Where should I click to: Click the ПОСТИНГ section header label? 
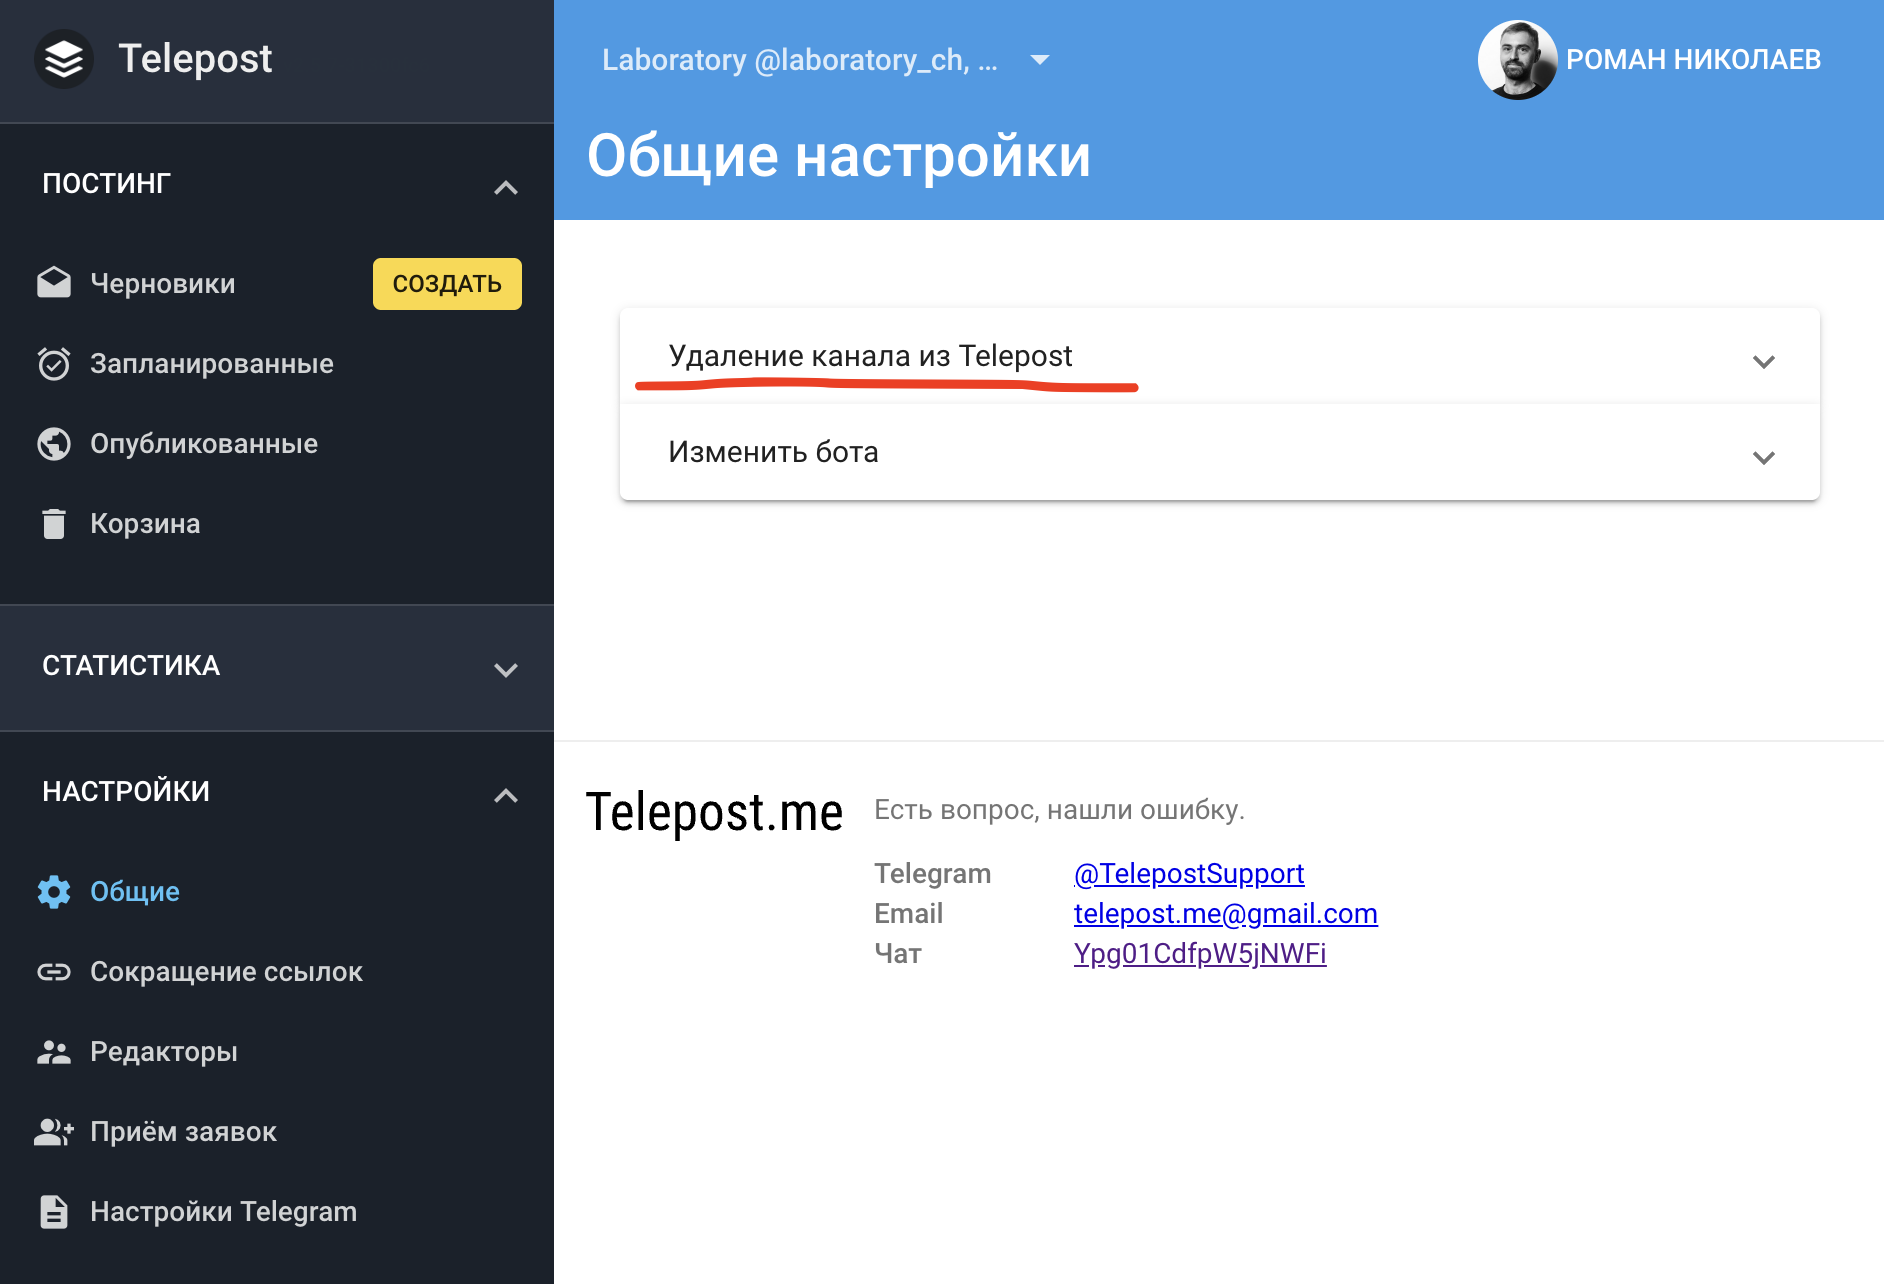tap(107, 183)
